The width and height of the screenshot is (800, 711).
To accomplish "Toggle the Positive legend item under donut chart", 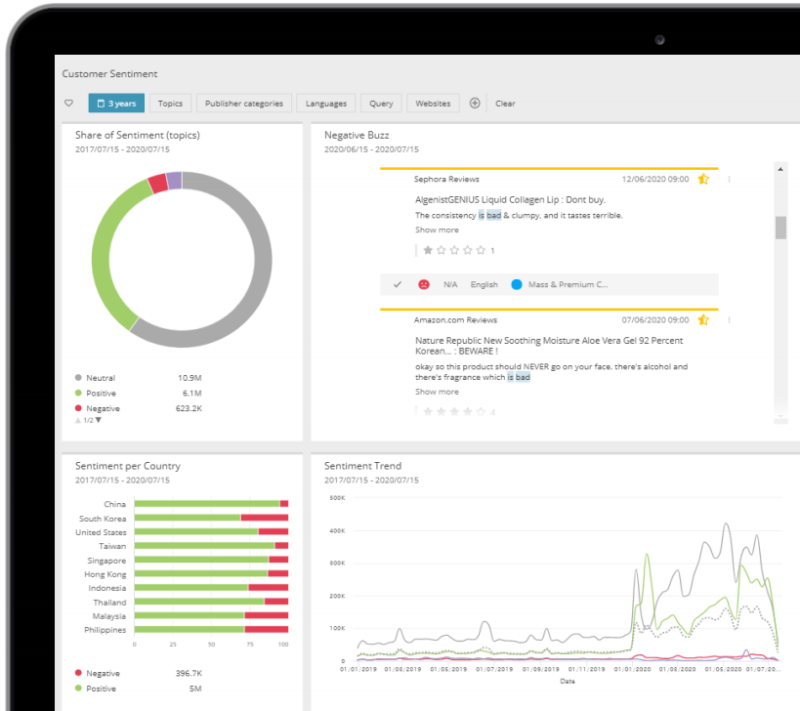I will (x=95, y=393).
